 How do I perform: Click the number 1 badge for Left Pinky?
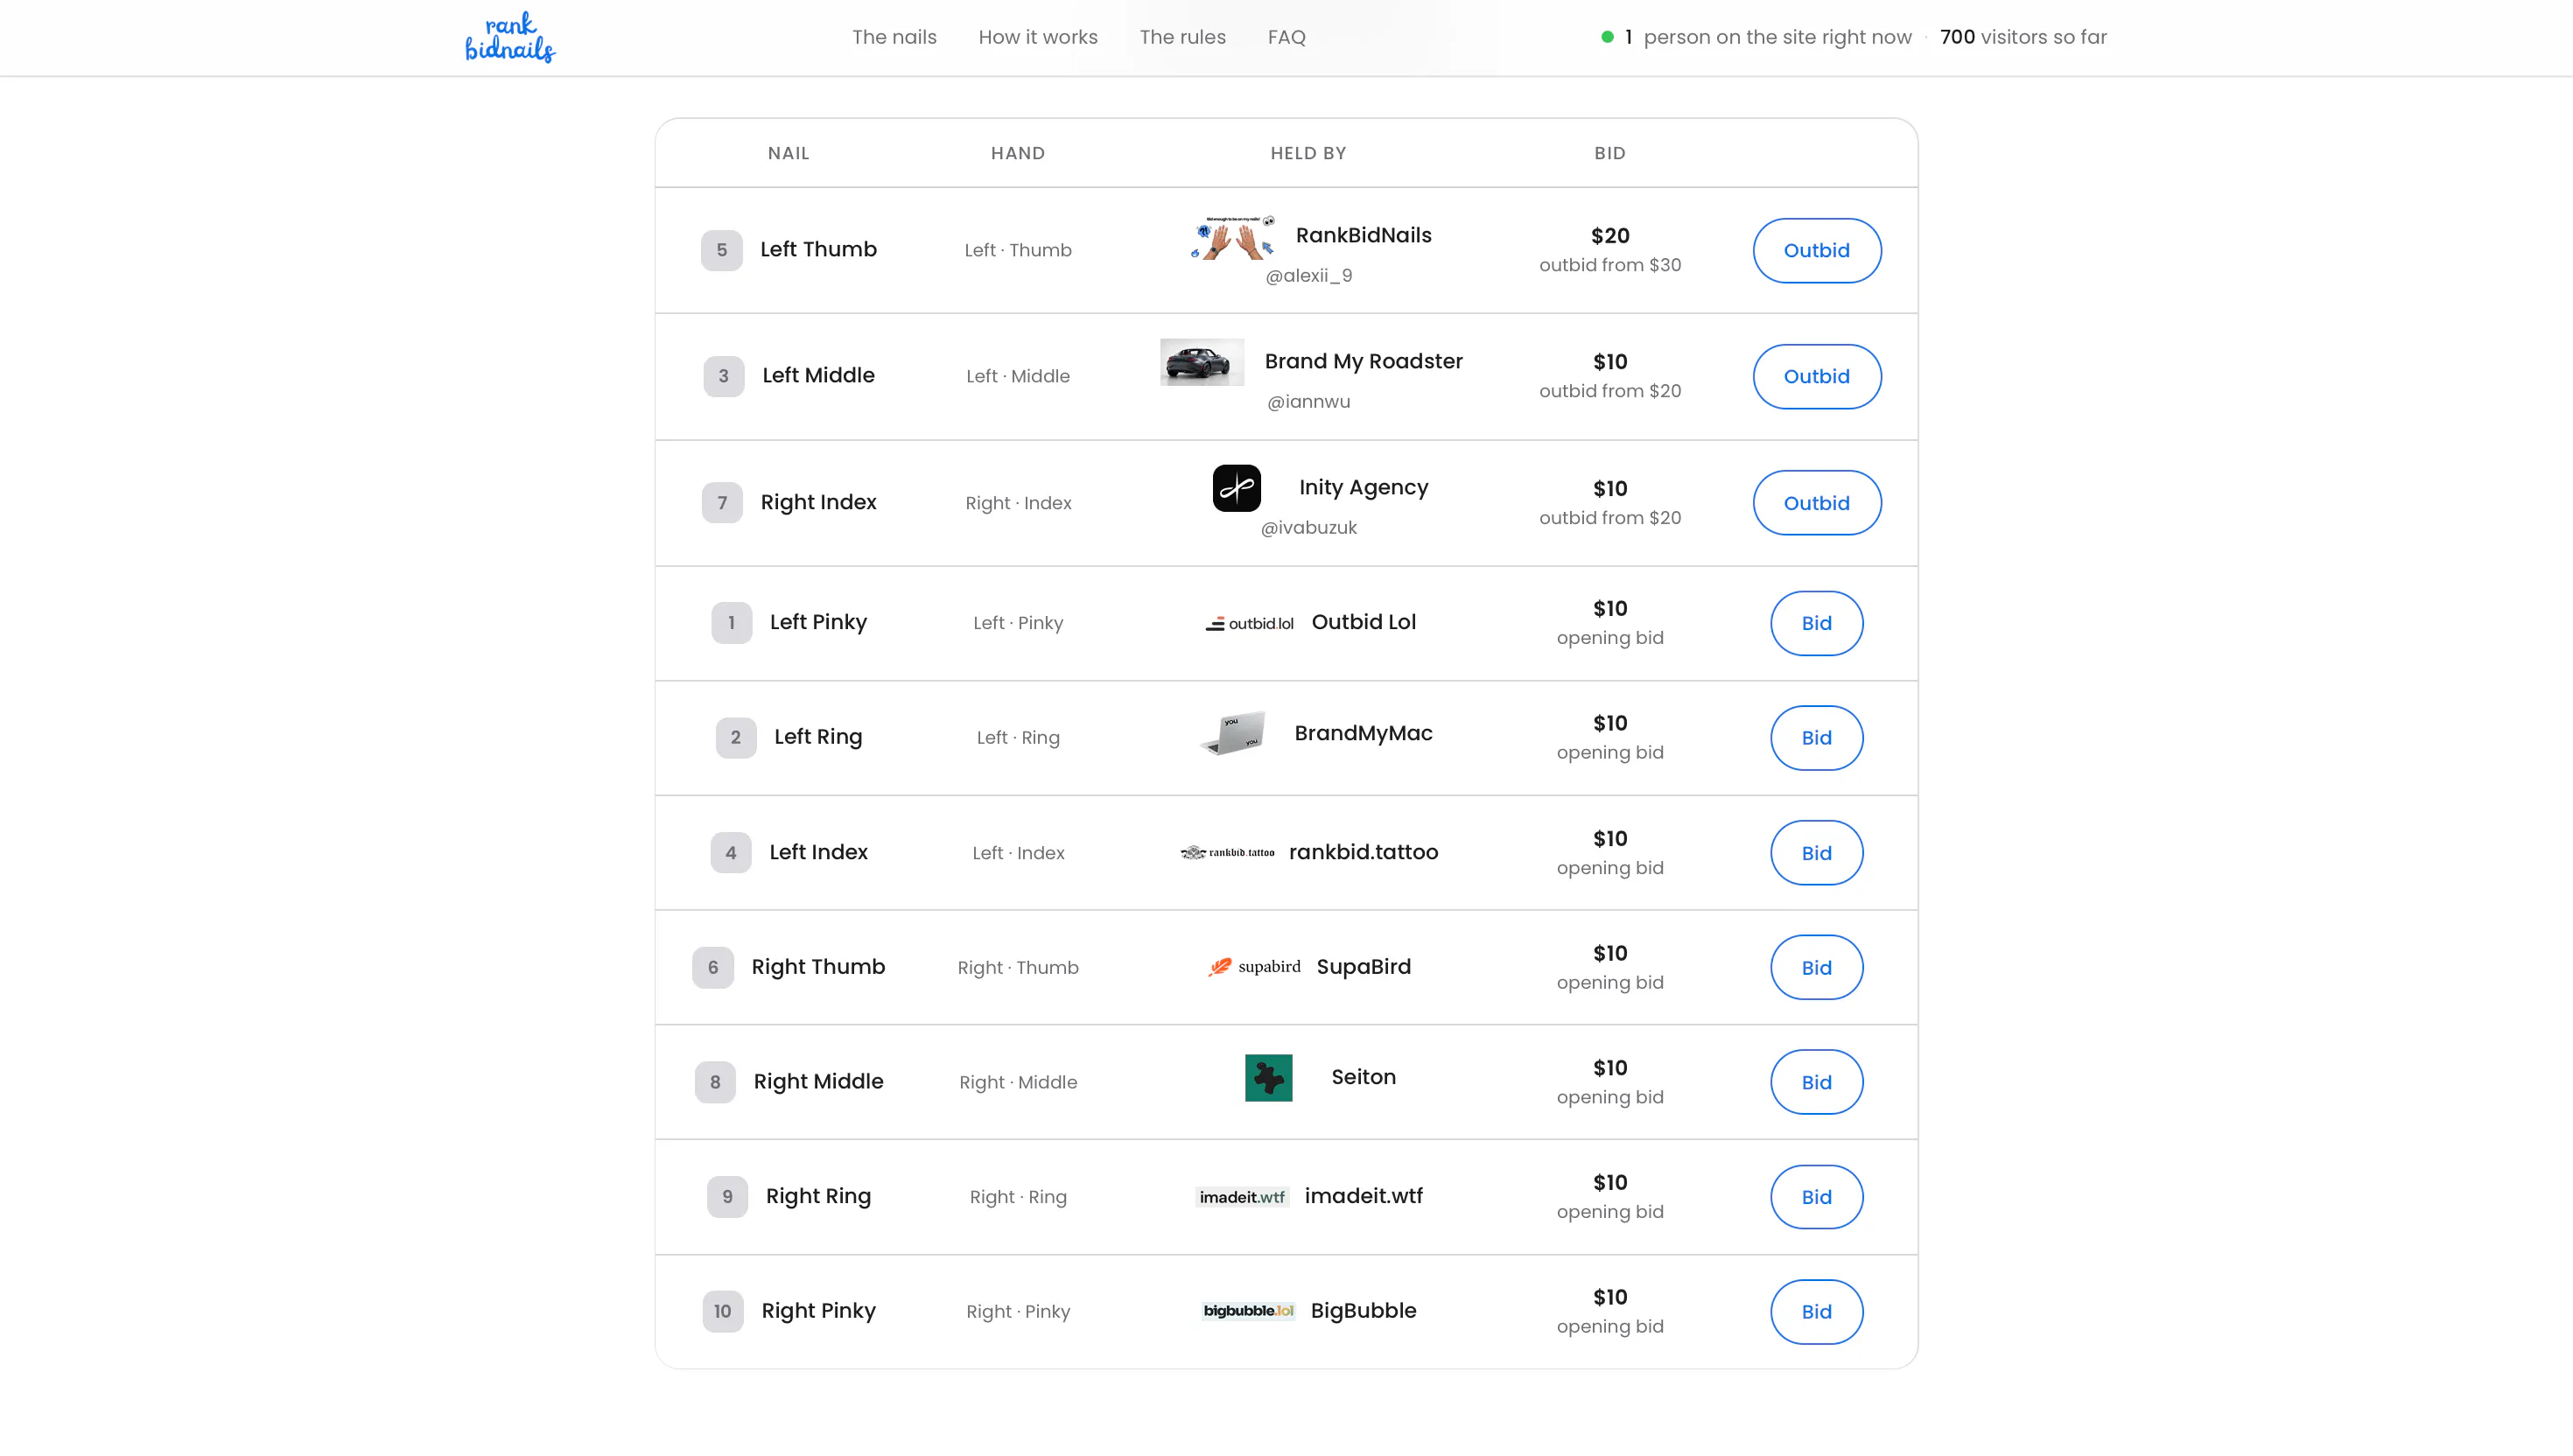coord(731,623)
